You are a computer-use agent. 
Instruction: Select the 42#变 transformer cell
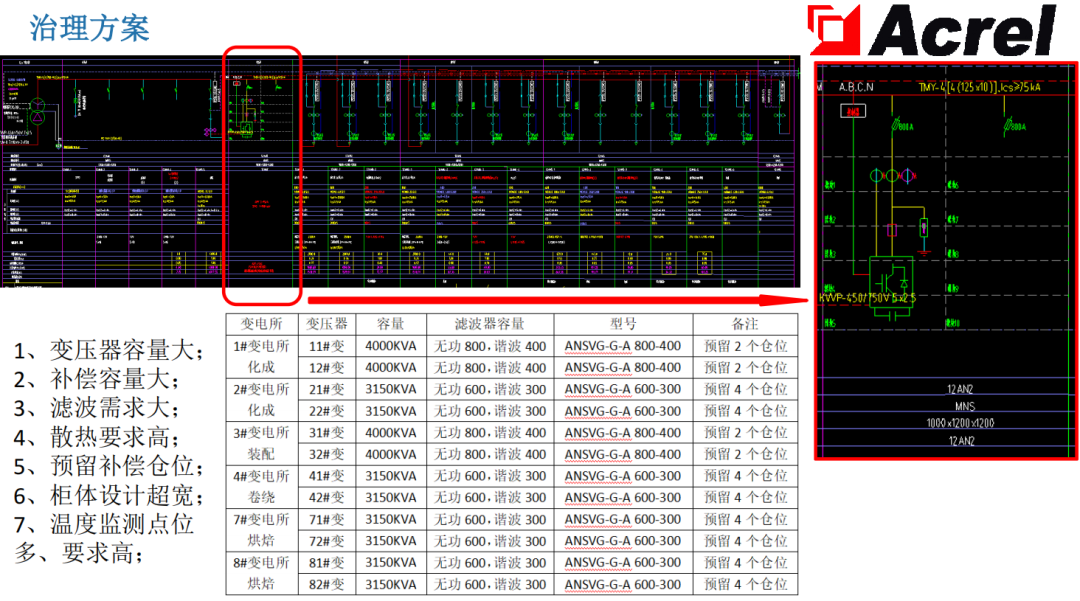(326, 497)
